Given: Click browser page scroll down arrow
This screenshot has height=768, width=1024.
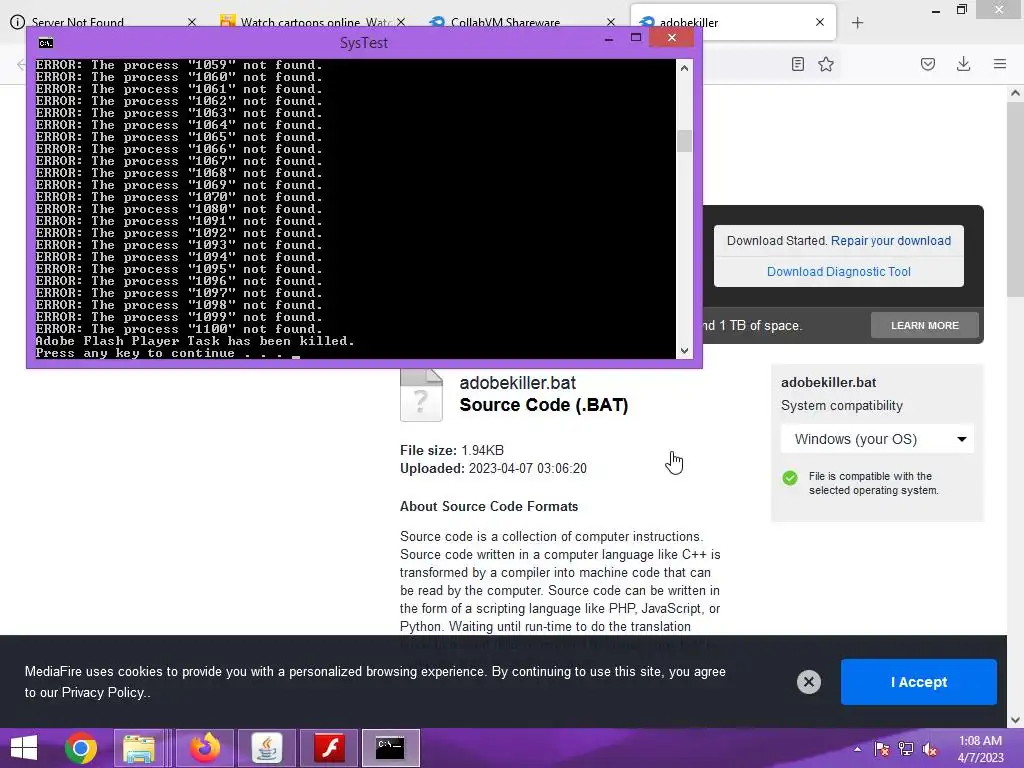Looking at the screenshot, I should (x=1015, y=720).
